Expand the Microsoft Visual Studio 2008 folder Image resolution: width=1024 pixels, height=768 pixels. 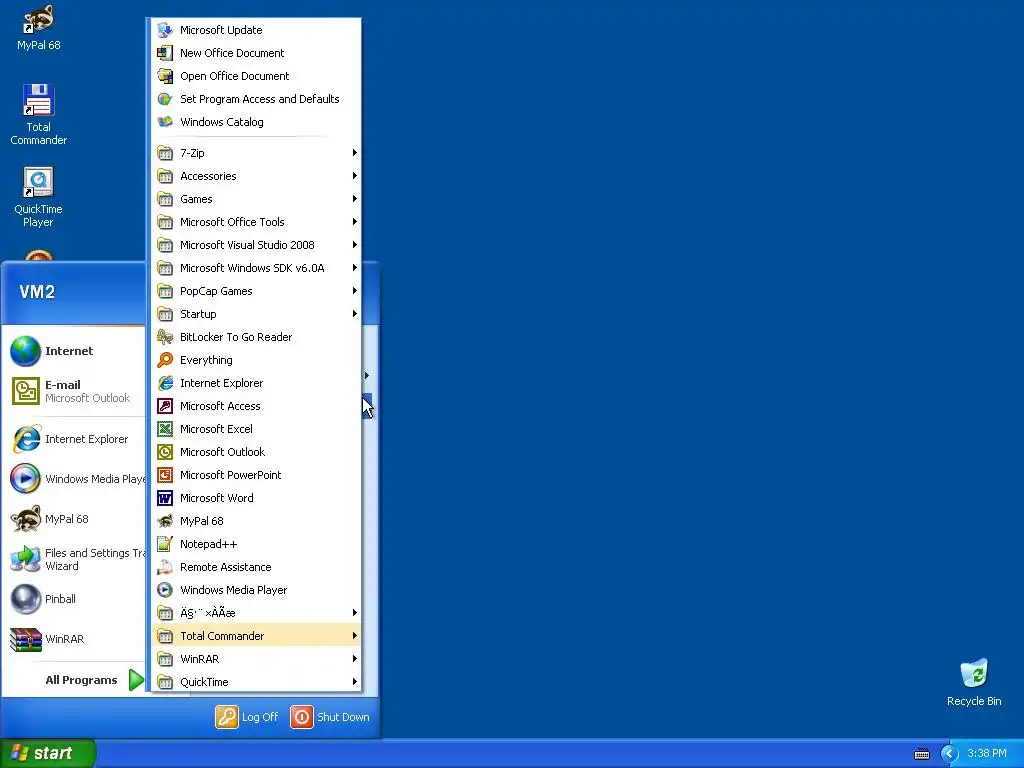256,245
